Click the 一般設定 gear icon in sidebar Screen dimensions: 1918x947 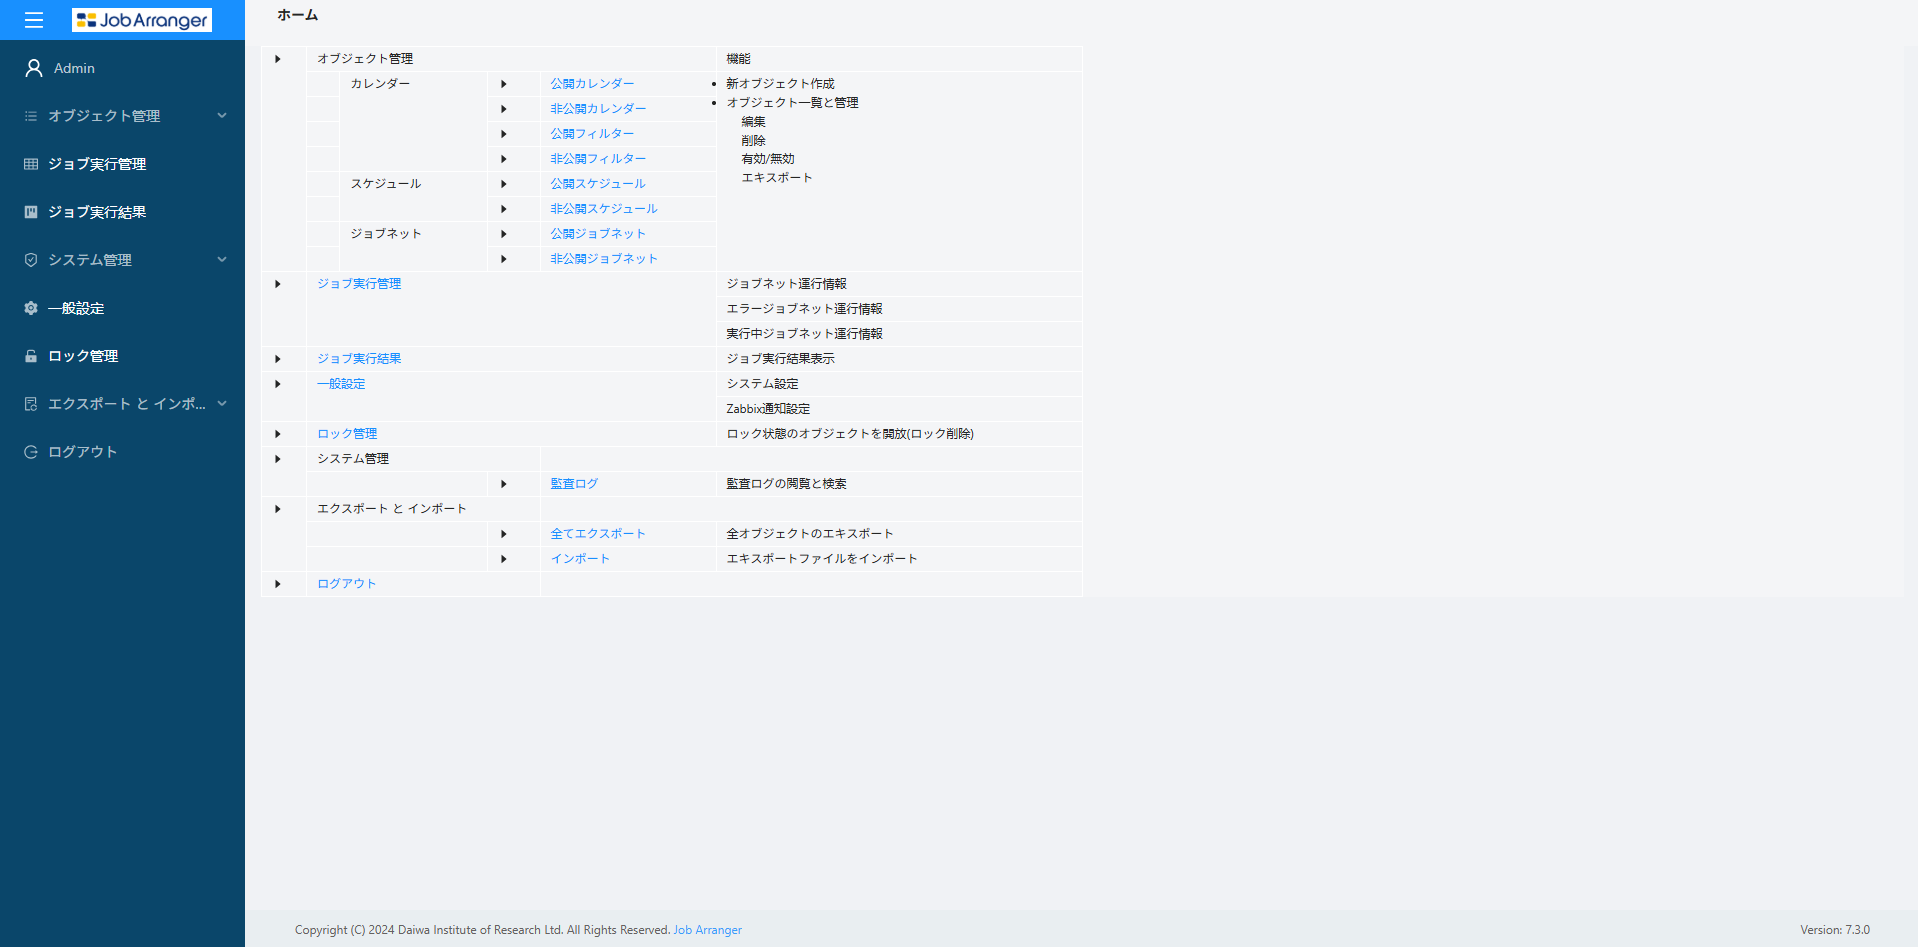pyautogui.click(x=31, y=308)
